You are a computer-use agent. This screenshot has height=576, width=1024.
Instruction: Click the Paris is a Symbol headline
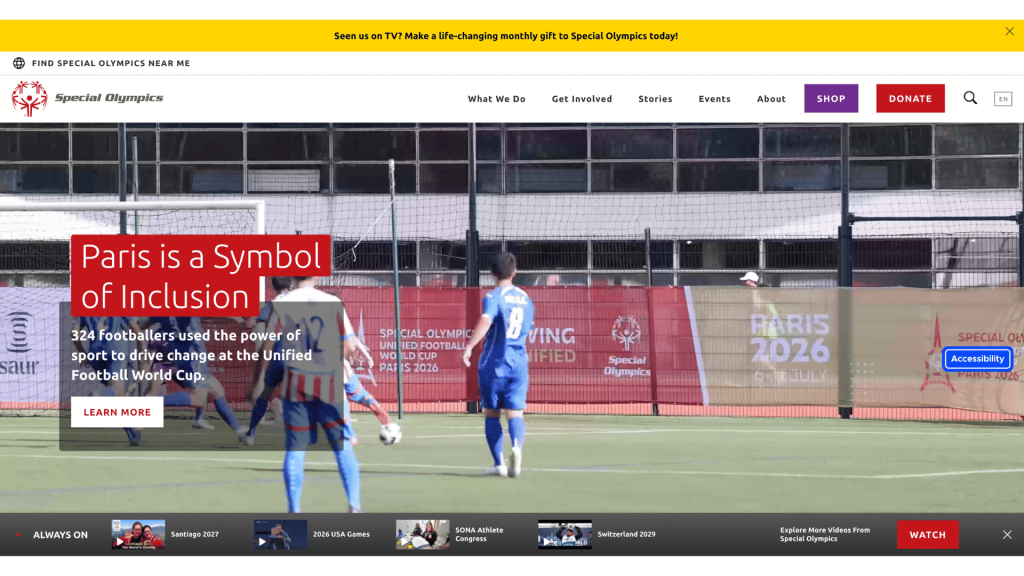tap(200, 276)
